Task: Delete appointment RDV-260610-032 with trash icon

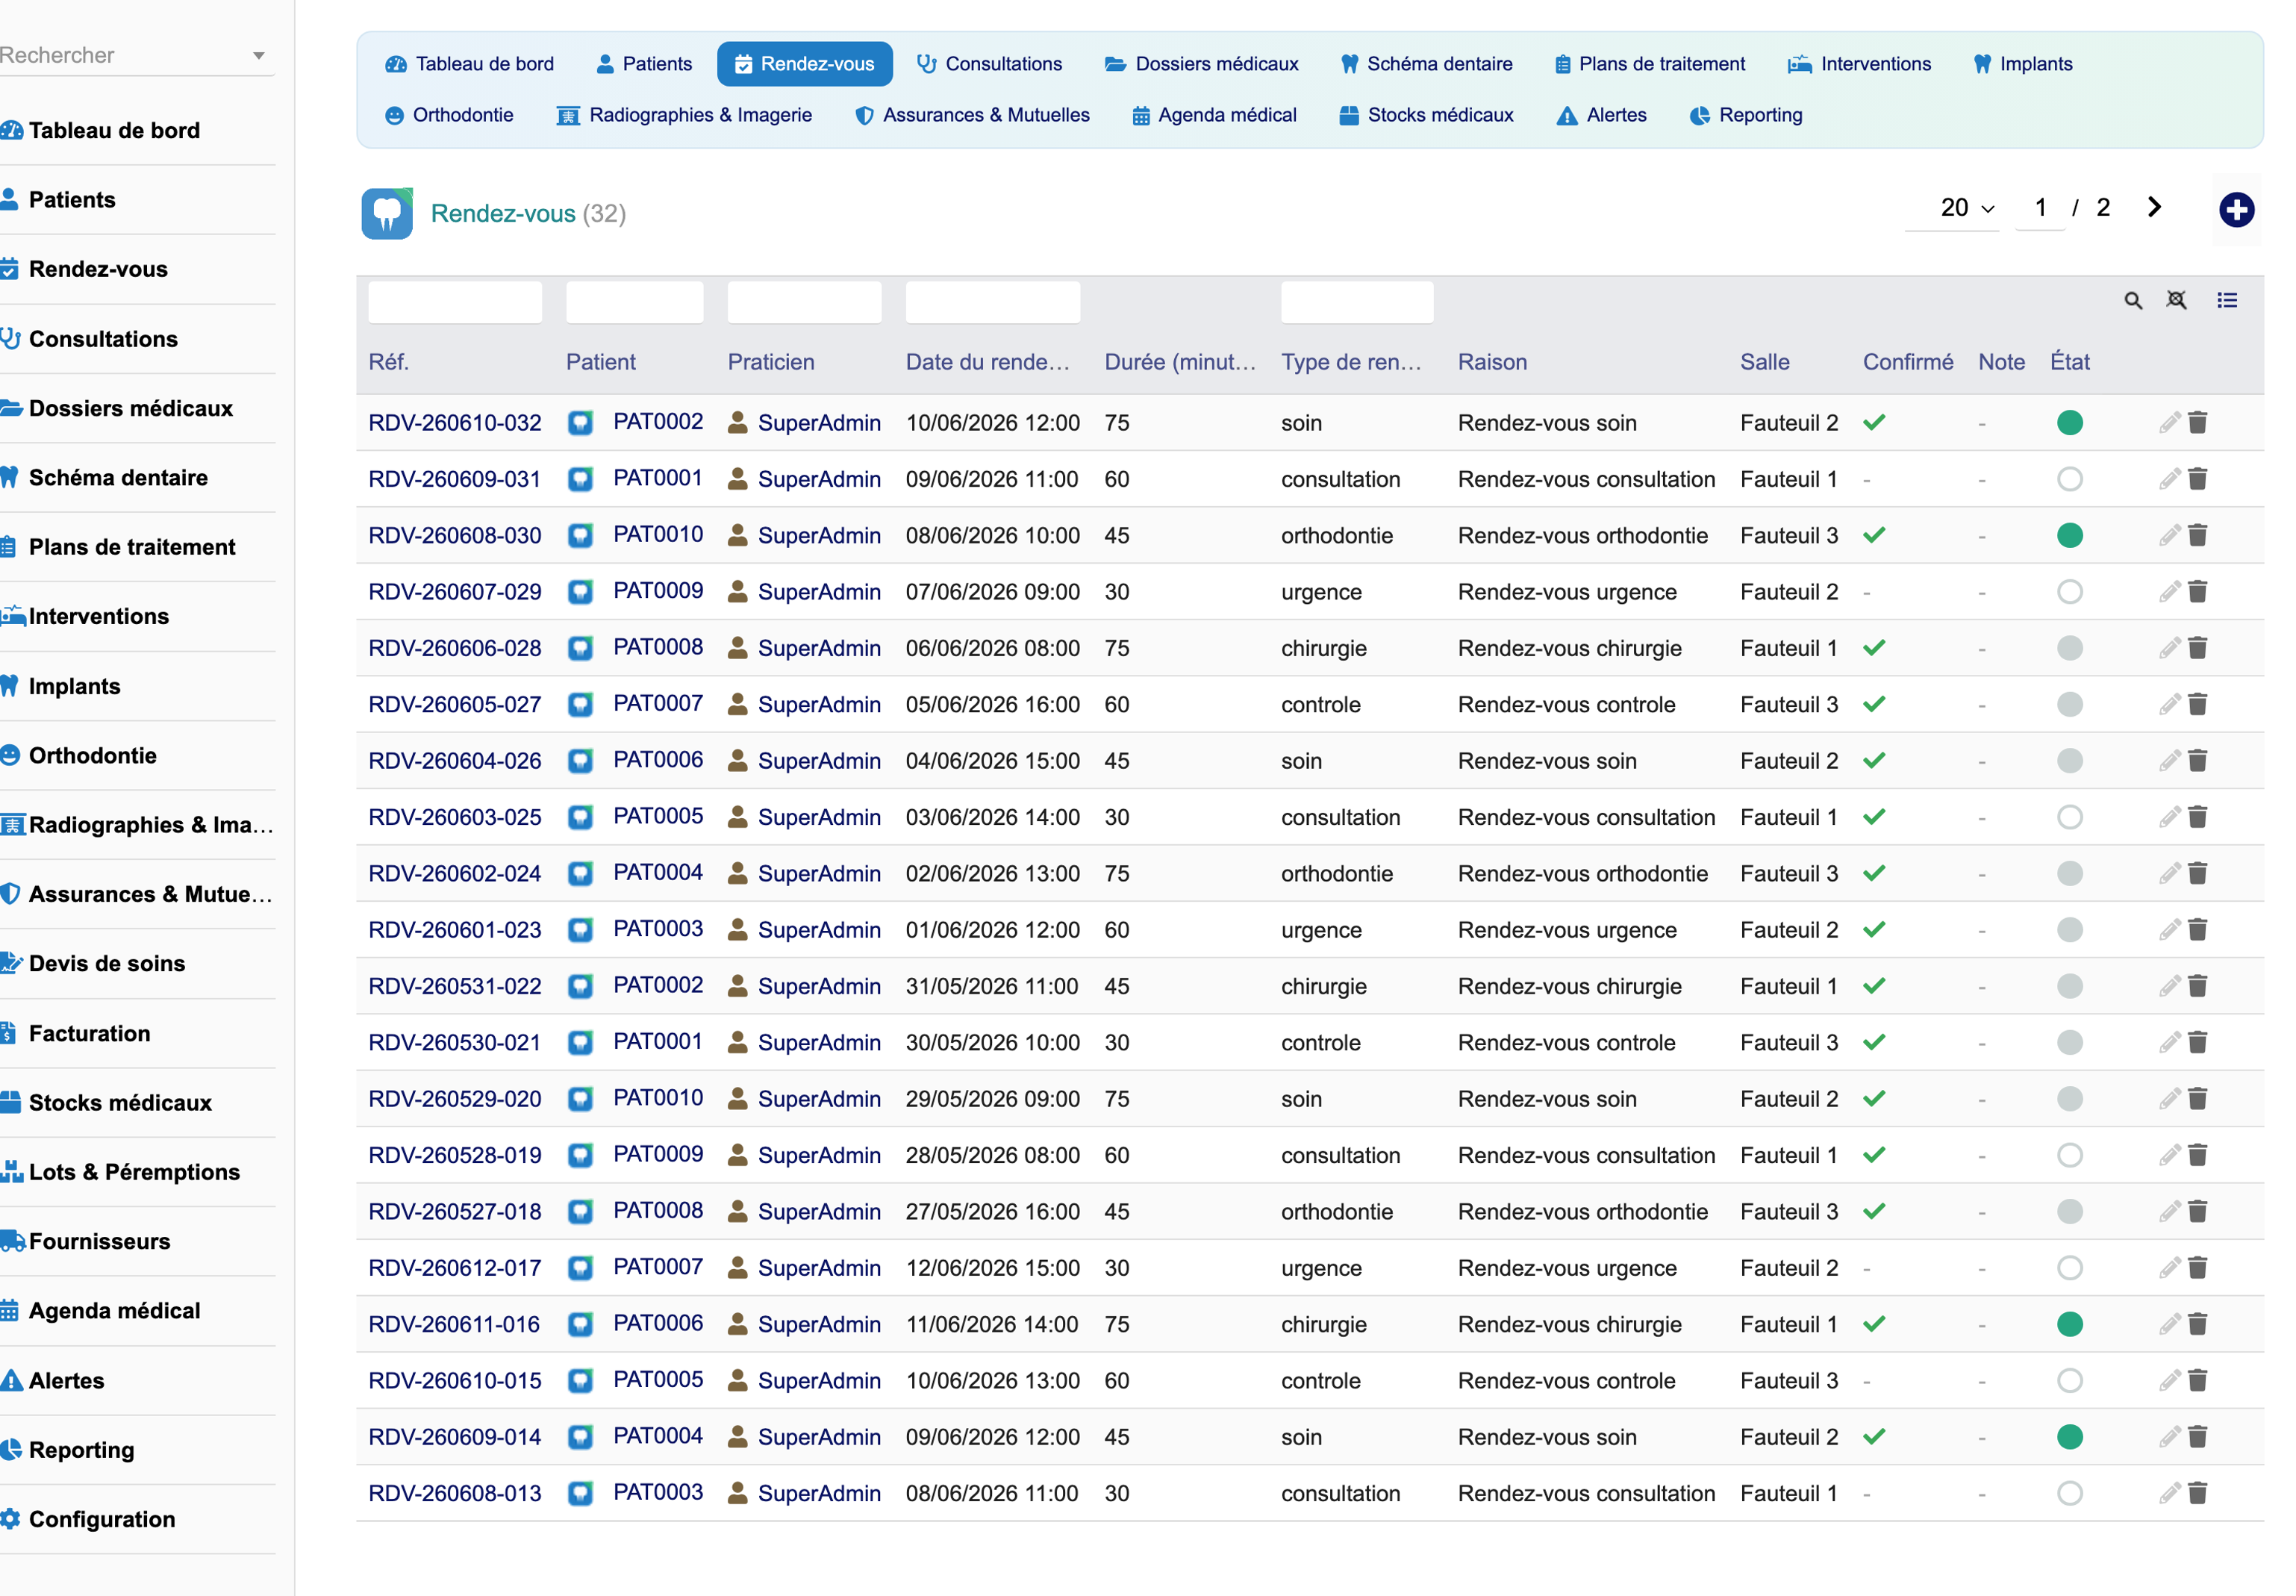Action: (x=2197, y=422)
